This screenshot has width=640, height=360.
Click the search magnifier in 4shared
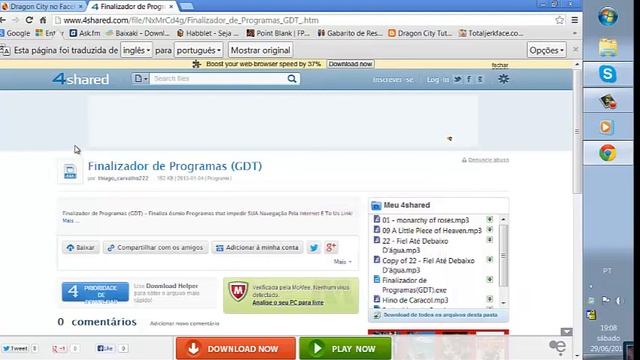click(x=292, y=79)
